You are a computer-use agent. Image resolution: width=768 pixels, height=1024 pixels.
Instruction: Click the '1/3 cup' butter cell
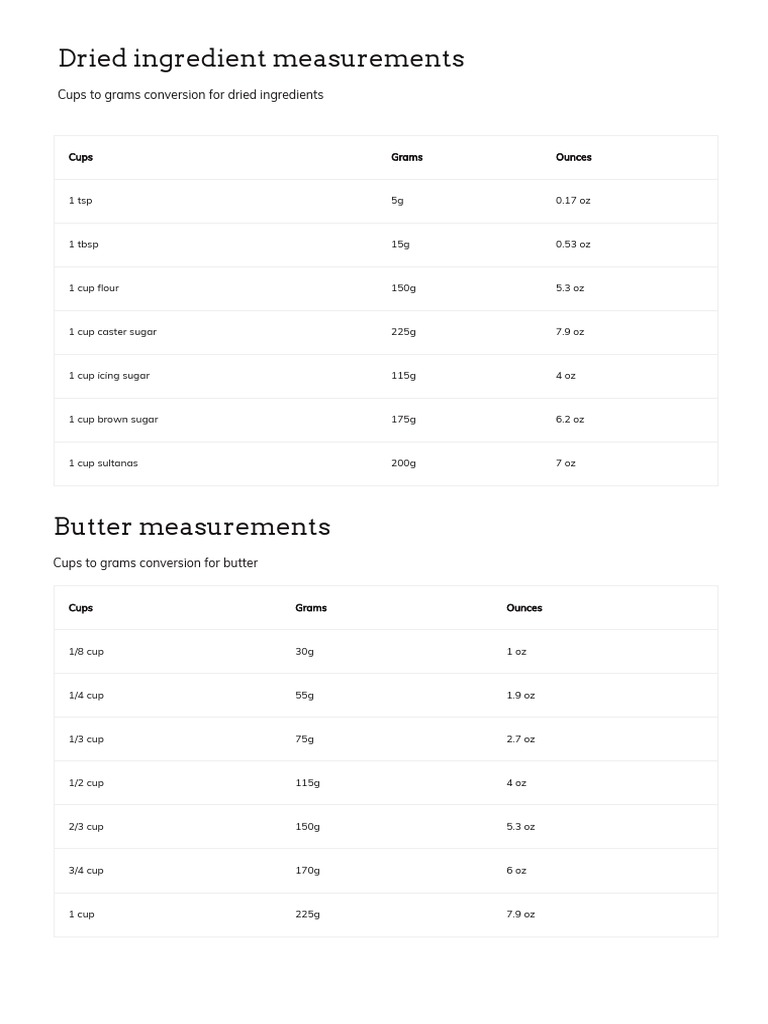[x=86, y=739]
